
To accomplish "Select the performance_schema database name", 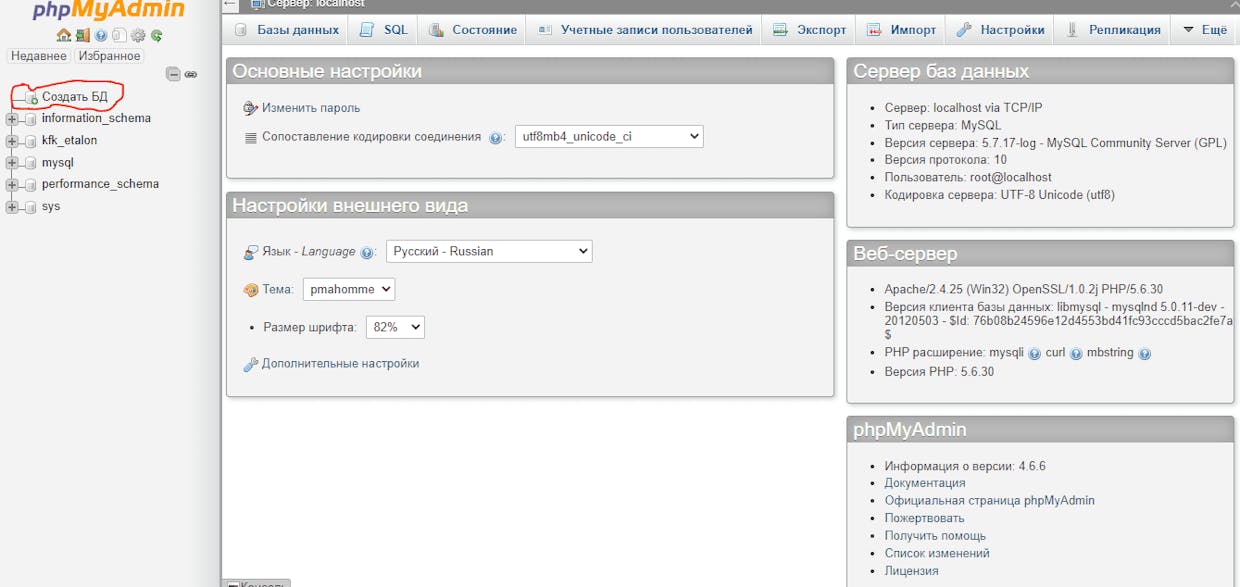I will [x=100, y=185].
